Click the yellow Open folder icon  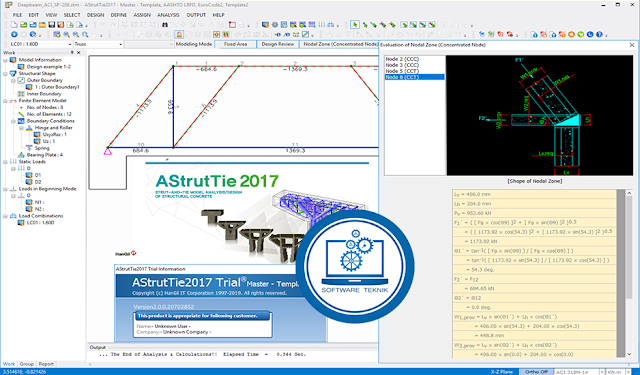click(x=42, y=25)
